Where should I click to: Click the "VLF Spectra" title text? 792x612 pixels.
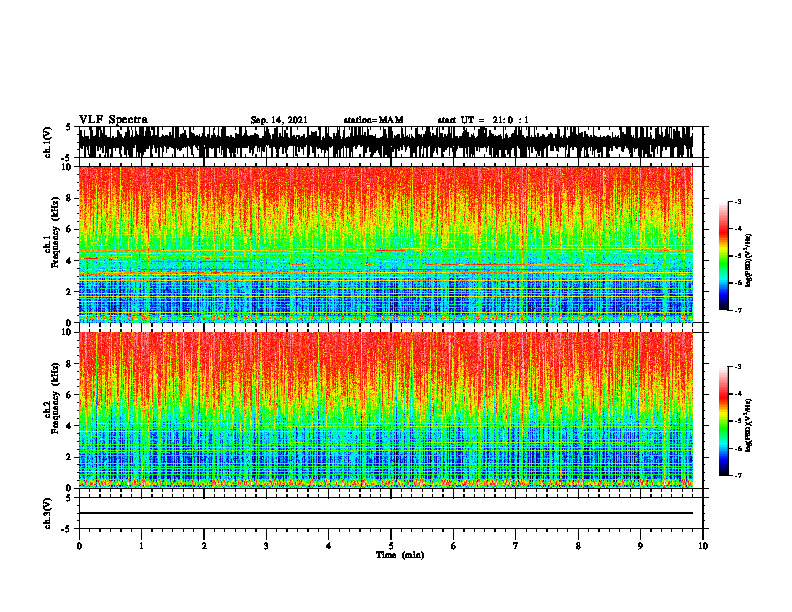tap(113, 120)
